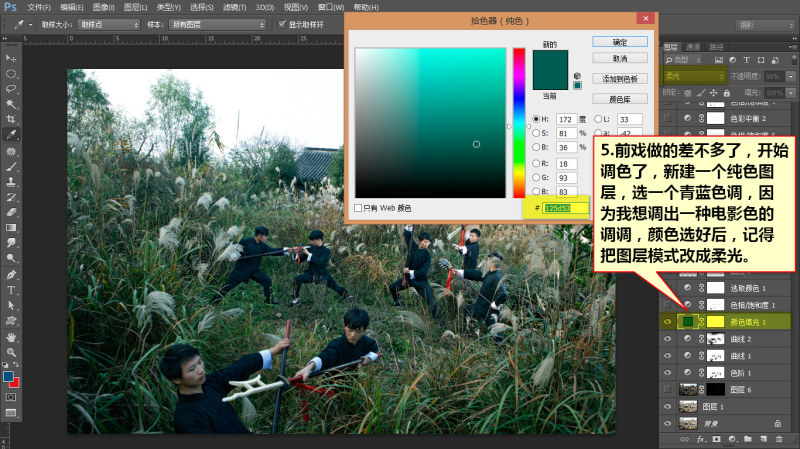Screen dimensions: 800x449
Task: Select the S saturation radio button
Action: tap(536, 133)
